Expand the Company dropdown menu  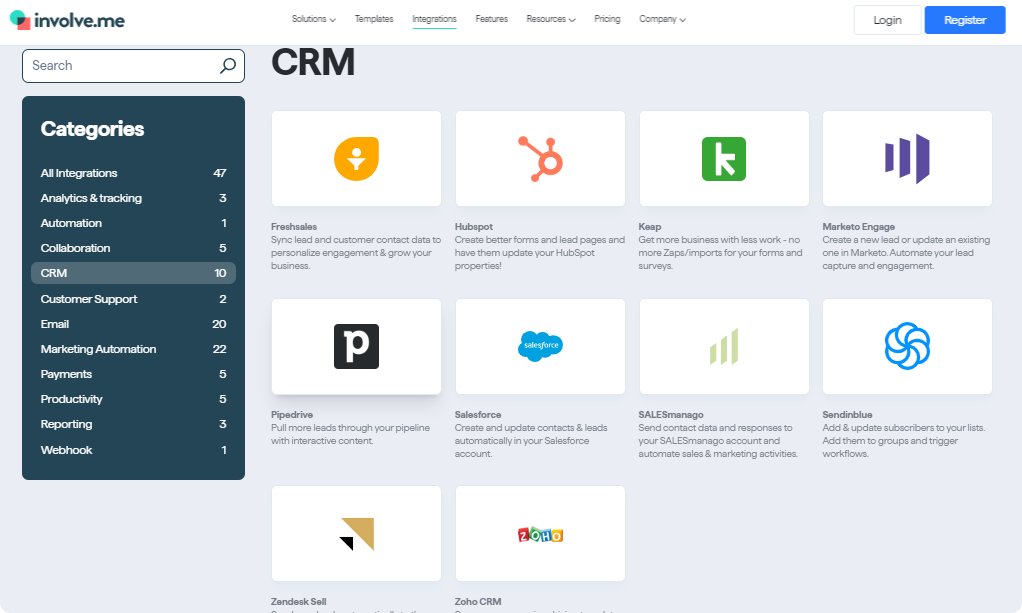(662, 19)
